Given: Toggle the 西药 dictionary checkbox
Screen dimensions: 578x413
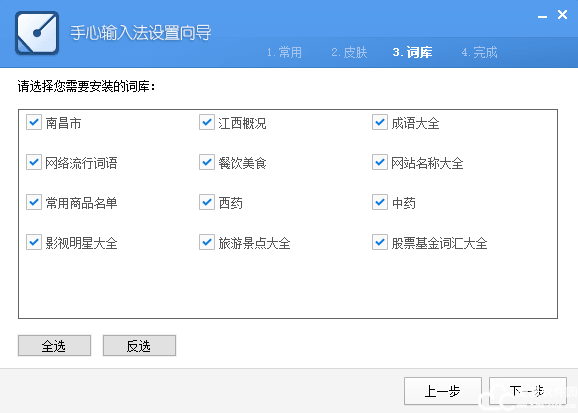Looking at the screenshot, I should [x=207, y=202].
